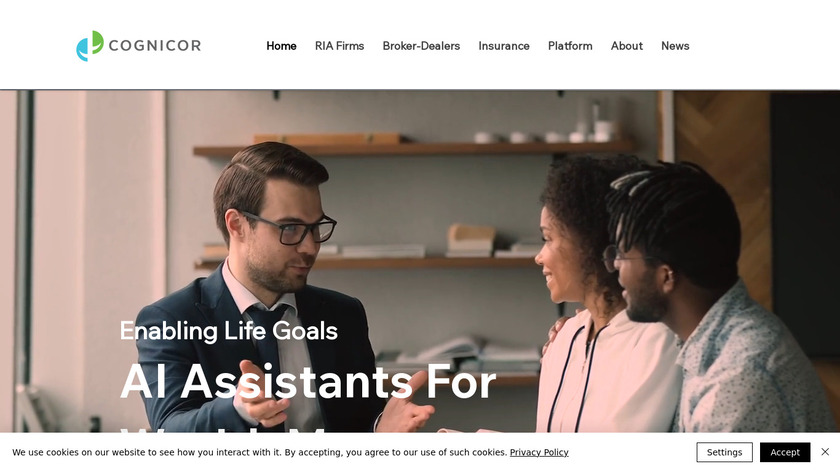View the News section

click(x=675, y=46)
